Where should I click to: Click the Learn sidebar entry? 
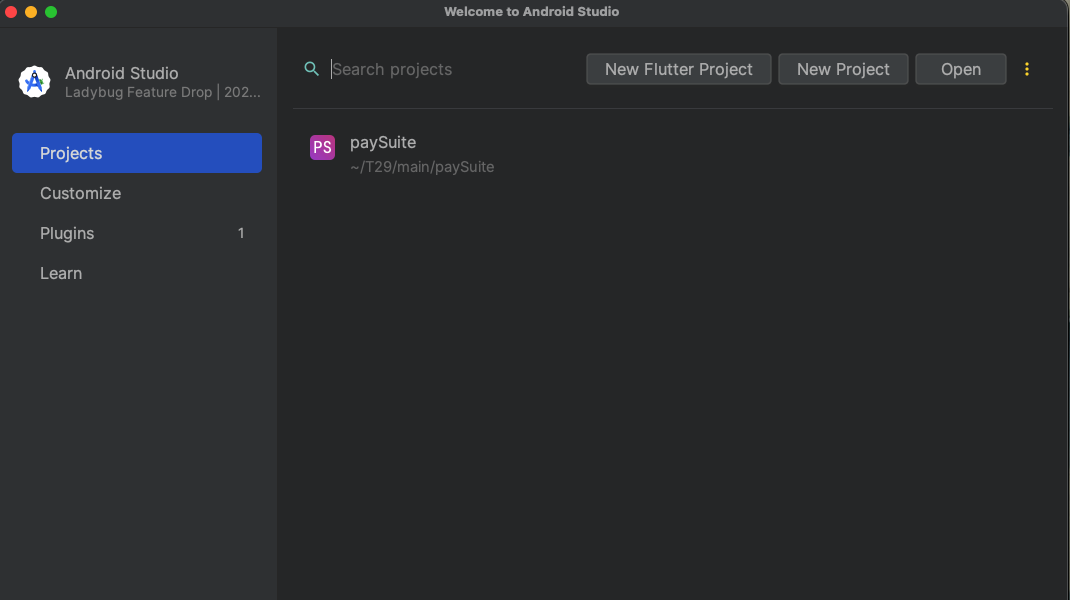pyautogui.click(x=60, y=273)
